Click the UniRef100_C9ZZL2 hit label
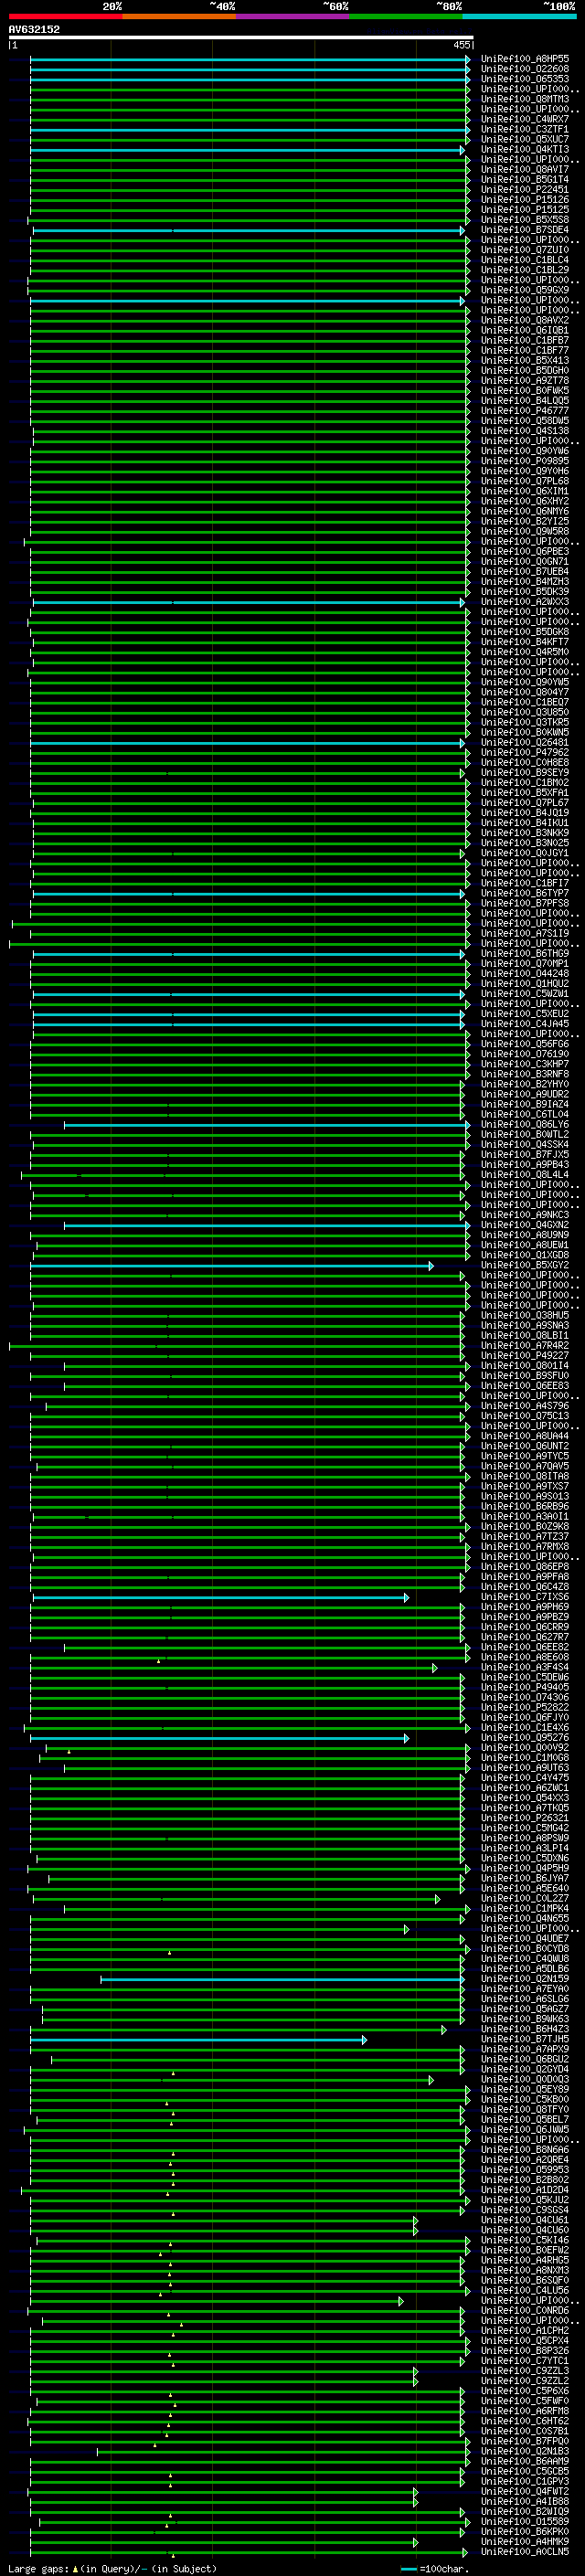The height and width of the screenshot is (2576, 585). [x=525, y=2381]
